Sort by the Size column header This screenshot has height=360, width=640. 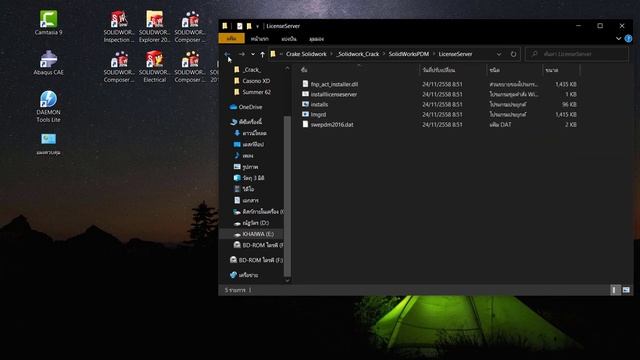coord(561,70)
